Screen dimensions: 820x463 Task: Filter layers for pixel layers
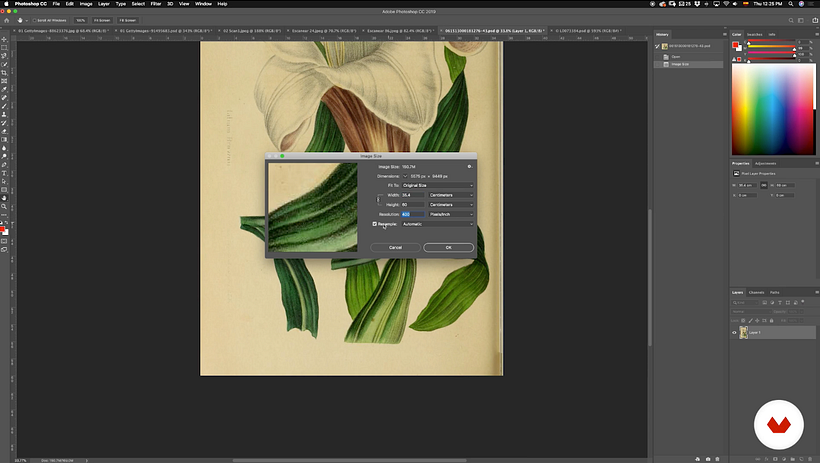pyautogui.click(x=765, y=302)
